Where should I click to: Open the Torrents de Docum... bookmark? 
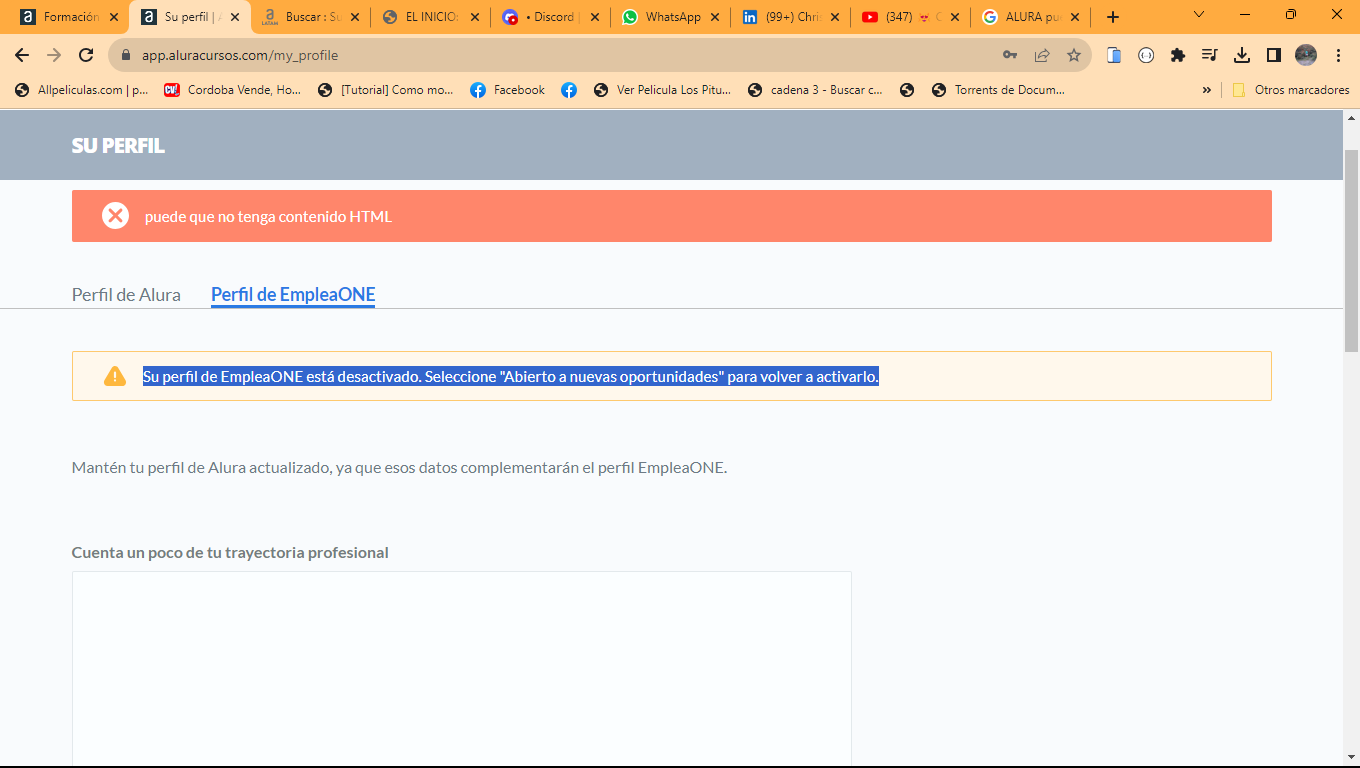[x=998, y=90]
